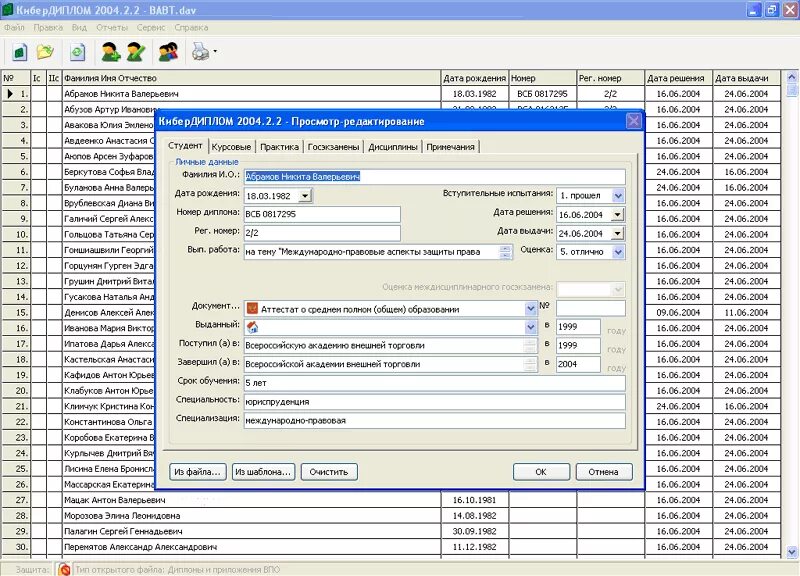This screenshot has width=800, height=576.
Task: Open the Сервис menu
Action: click(x=151, y=28)
